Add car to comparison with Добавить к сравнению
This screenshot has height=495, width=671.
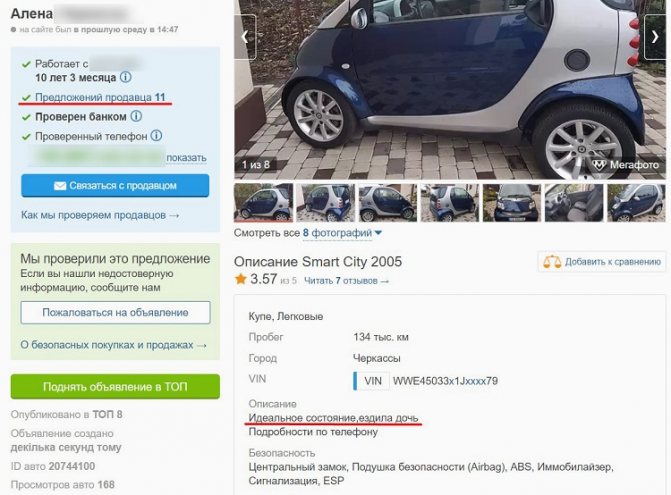tap(602, 262)
